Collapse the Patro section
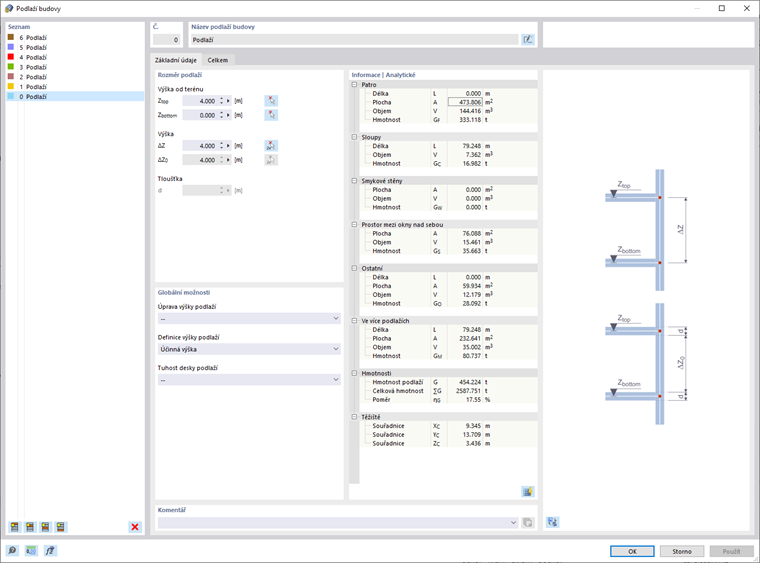This screenshot has height=563, width=760. [x=354, y=84]
